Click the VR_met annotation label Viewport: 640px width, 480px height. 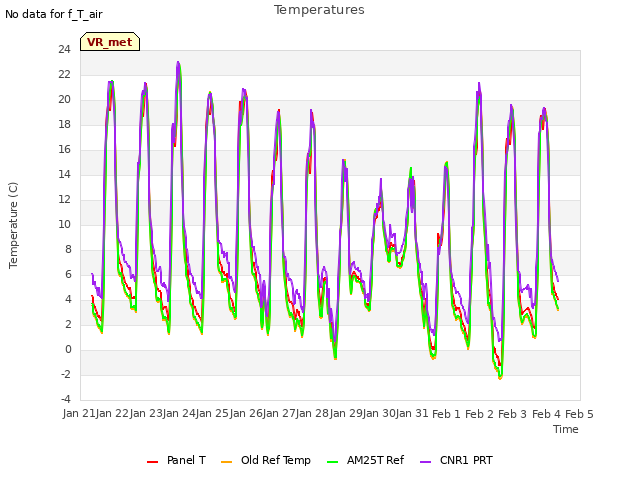(x=110, y=42)
